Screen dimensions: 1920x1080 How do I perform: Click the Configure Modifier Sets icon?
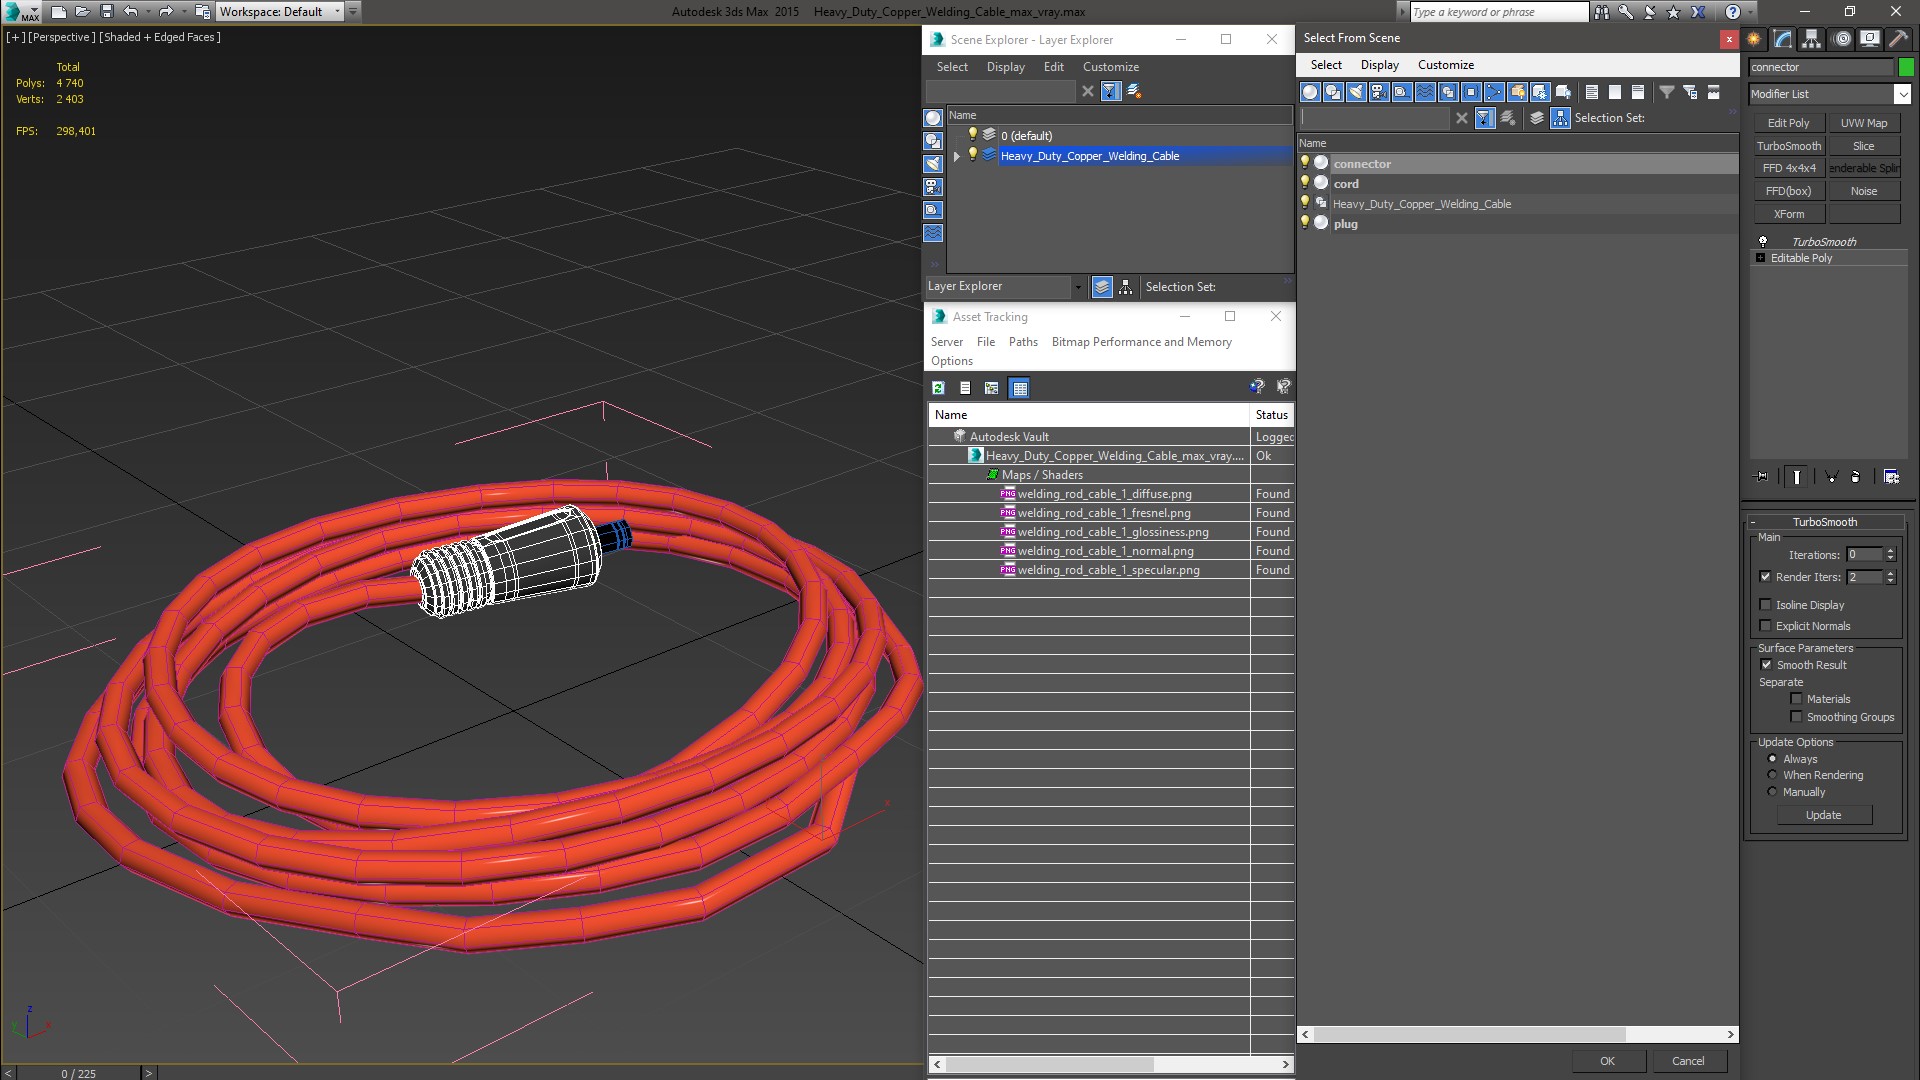[1891, 477]
